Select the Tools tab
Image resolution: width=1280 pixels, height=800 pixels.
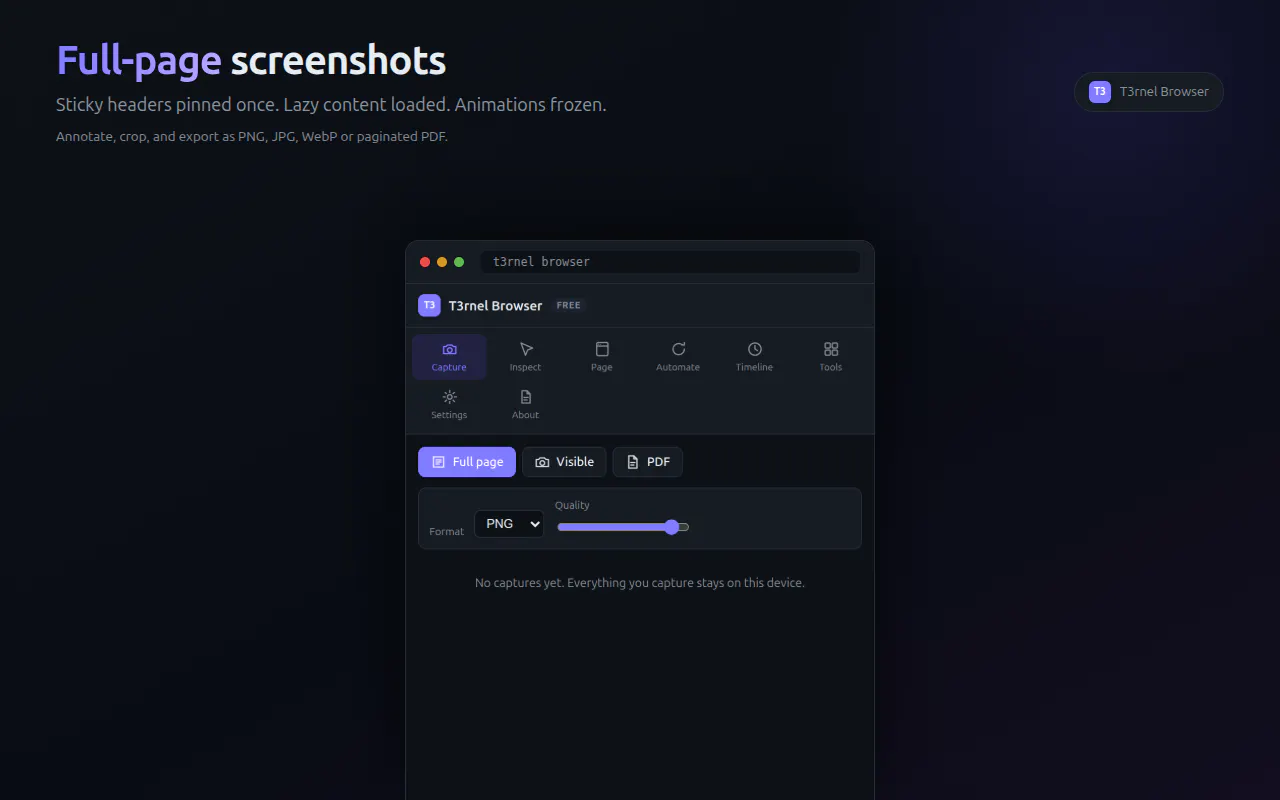tap(831, 357)
